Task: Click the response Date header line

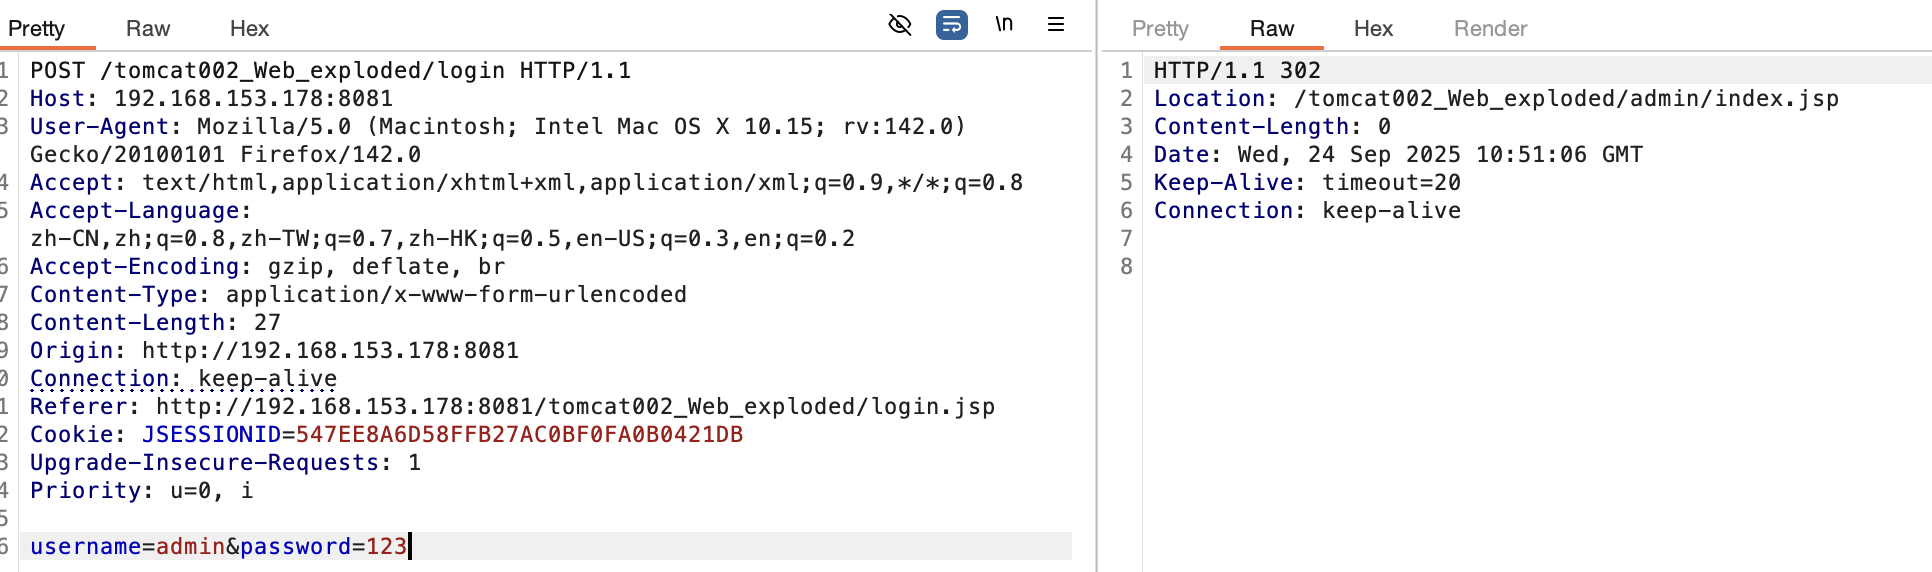Action: (x=1397, y=155)
